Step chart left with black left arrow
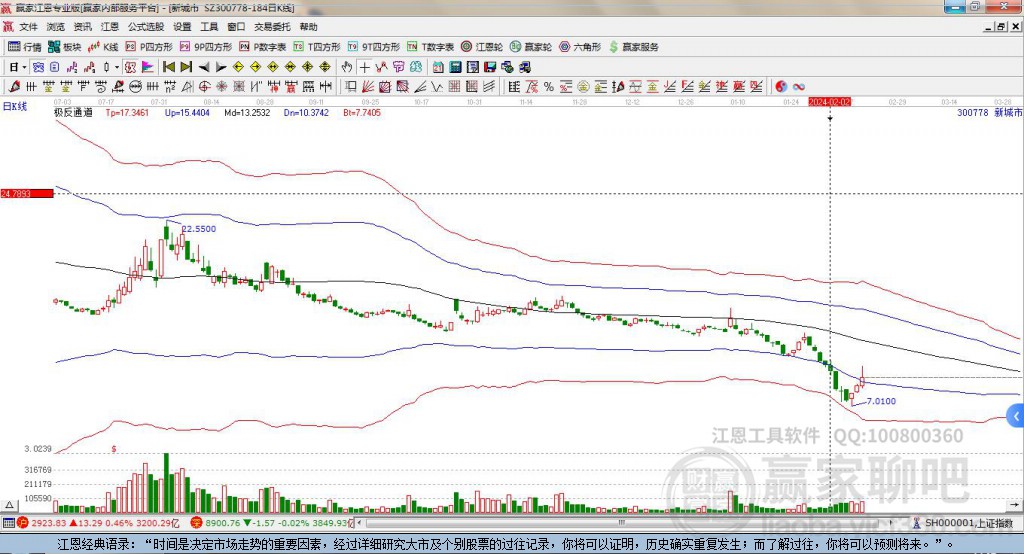This screenshot has width=1024, height=554. (204, 67)
